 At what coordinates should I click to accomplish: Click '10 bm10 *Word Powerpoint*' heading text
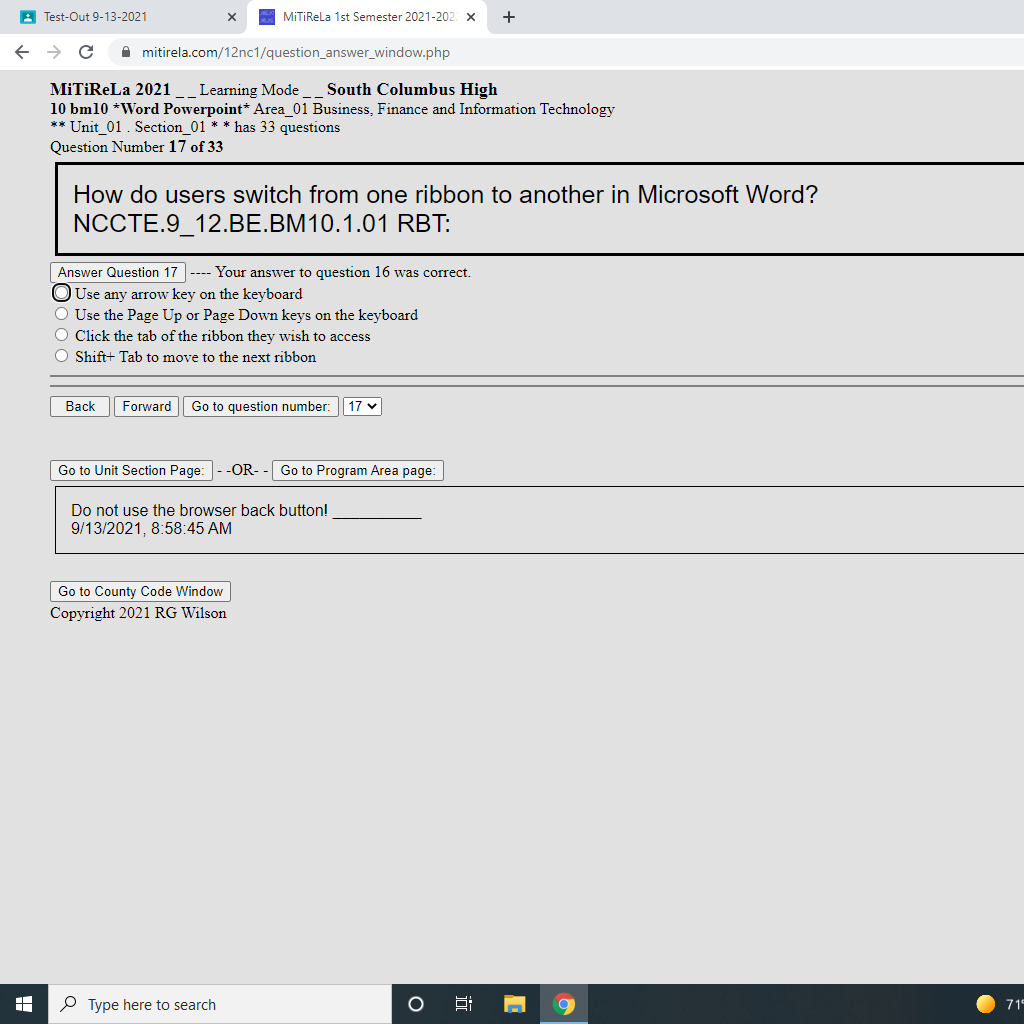pyautogui.click(x=150, y=109)
